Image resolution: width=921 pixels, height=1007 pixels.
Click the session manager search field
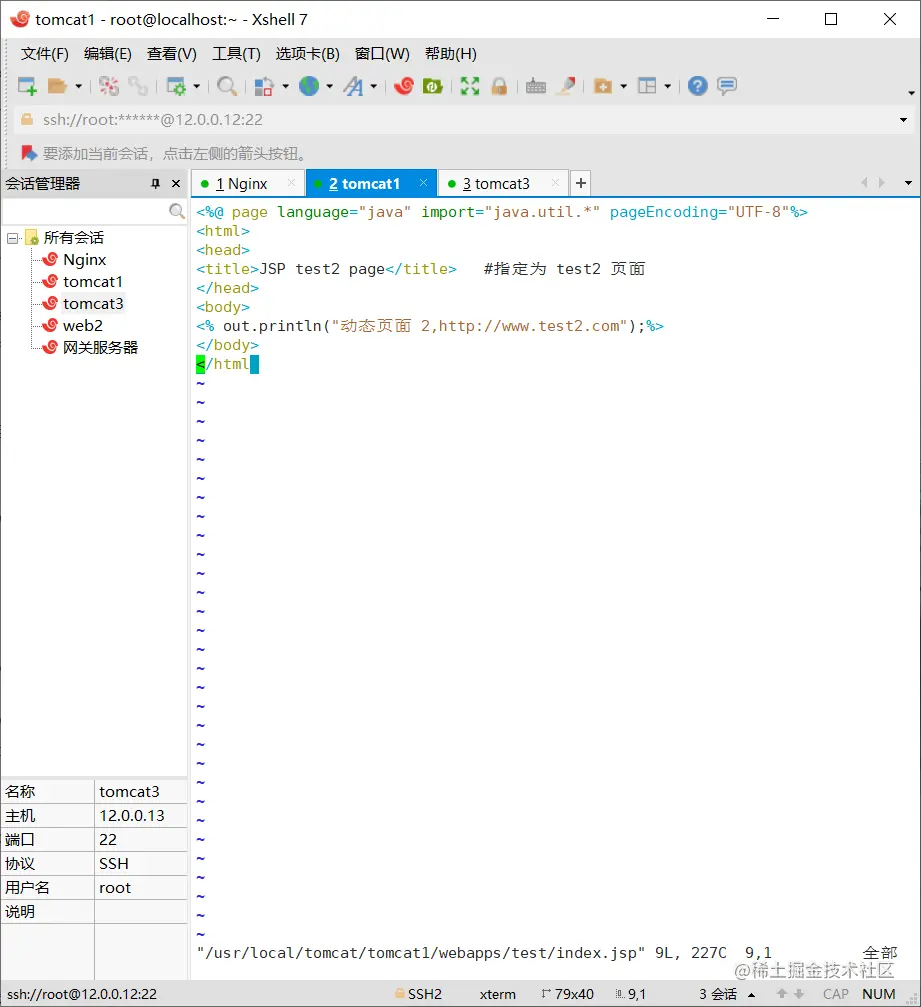pos(85,211)
